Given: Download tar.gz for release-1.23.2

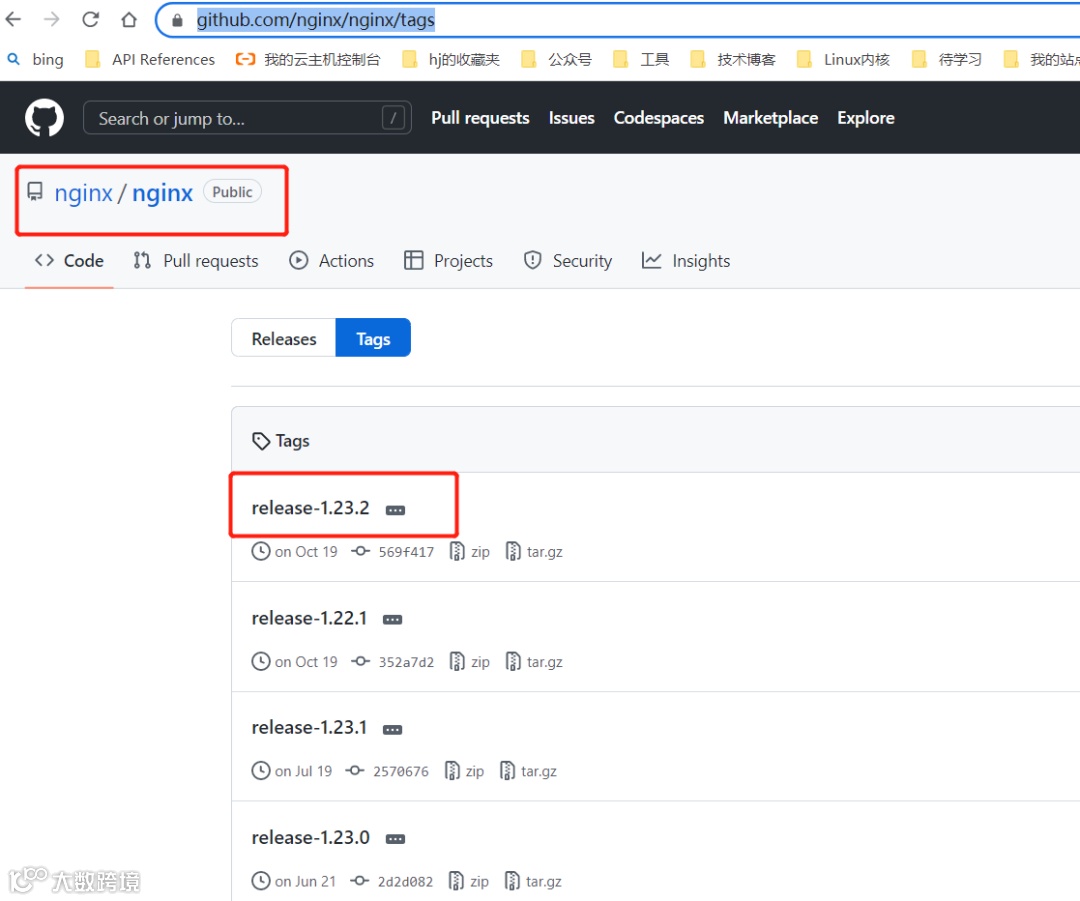Looking at the screenshot, I should point(534,552).
